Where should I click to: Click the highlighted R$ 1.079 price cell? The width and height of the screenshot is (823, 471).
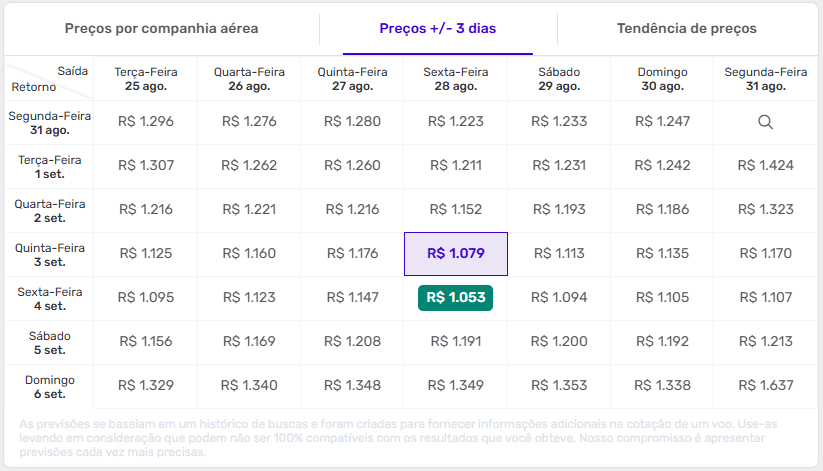pyautogui.click(x=455, y=254)
